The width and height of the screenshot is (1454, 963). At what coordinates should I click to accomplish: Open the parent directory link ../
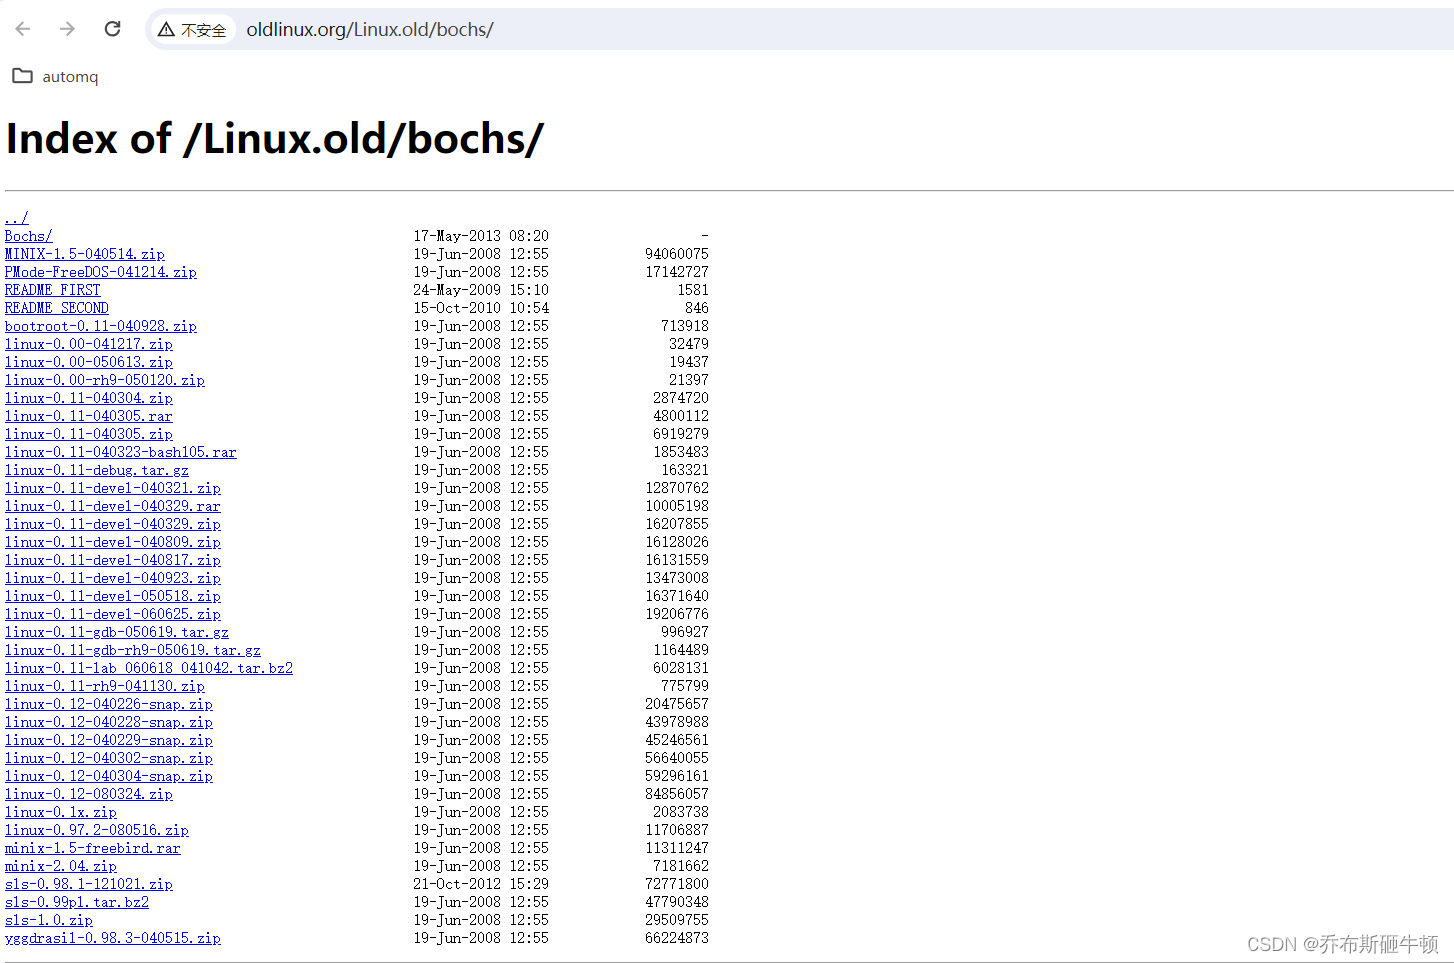[x=15, y=217]
